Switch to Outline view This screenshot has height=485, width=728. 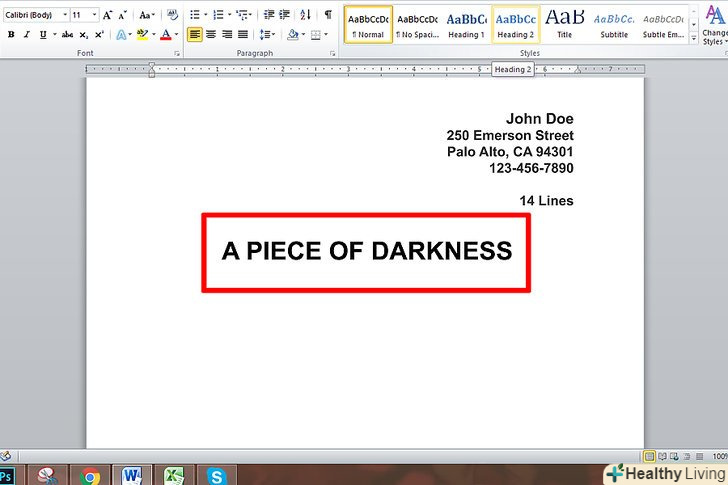tap(687, 457)
